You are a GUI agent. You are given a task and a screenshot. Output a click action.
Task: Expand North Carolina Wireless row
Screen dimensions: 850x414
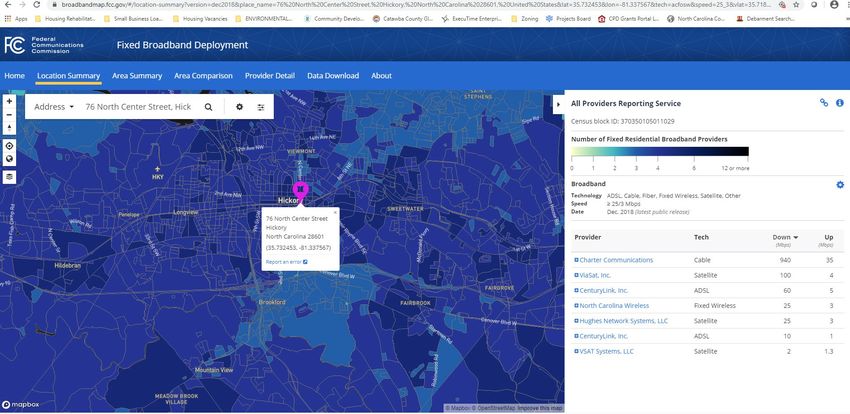click(577, 306)
